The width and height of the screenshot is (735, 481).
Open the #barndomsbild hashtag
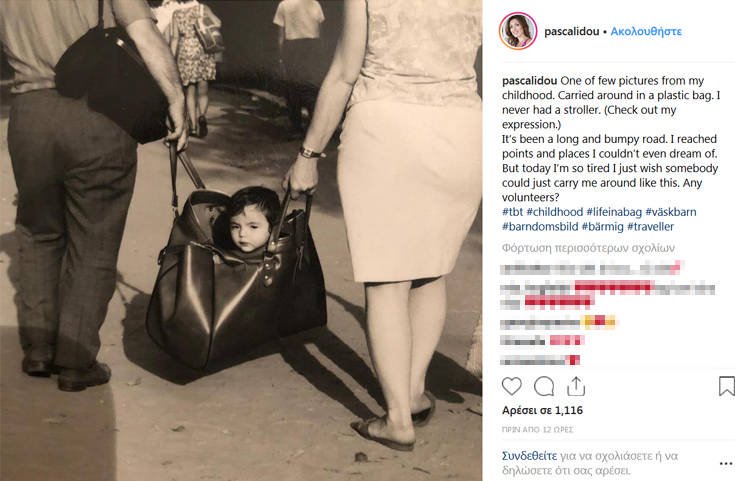pyautogui.click(x=540, y=227)
